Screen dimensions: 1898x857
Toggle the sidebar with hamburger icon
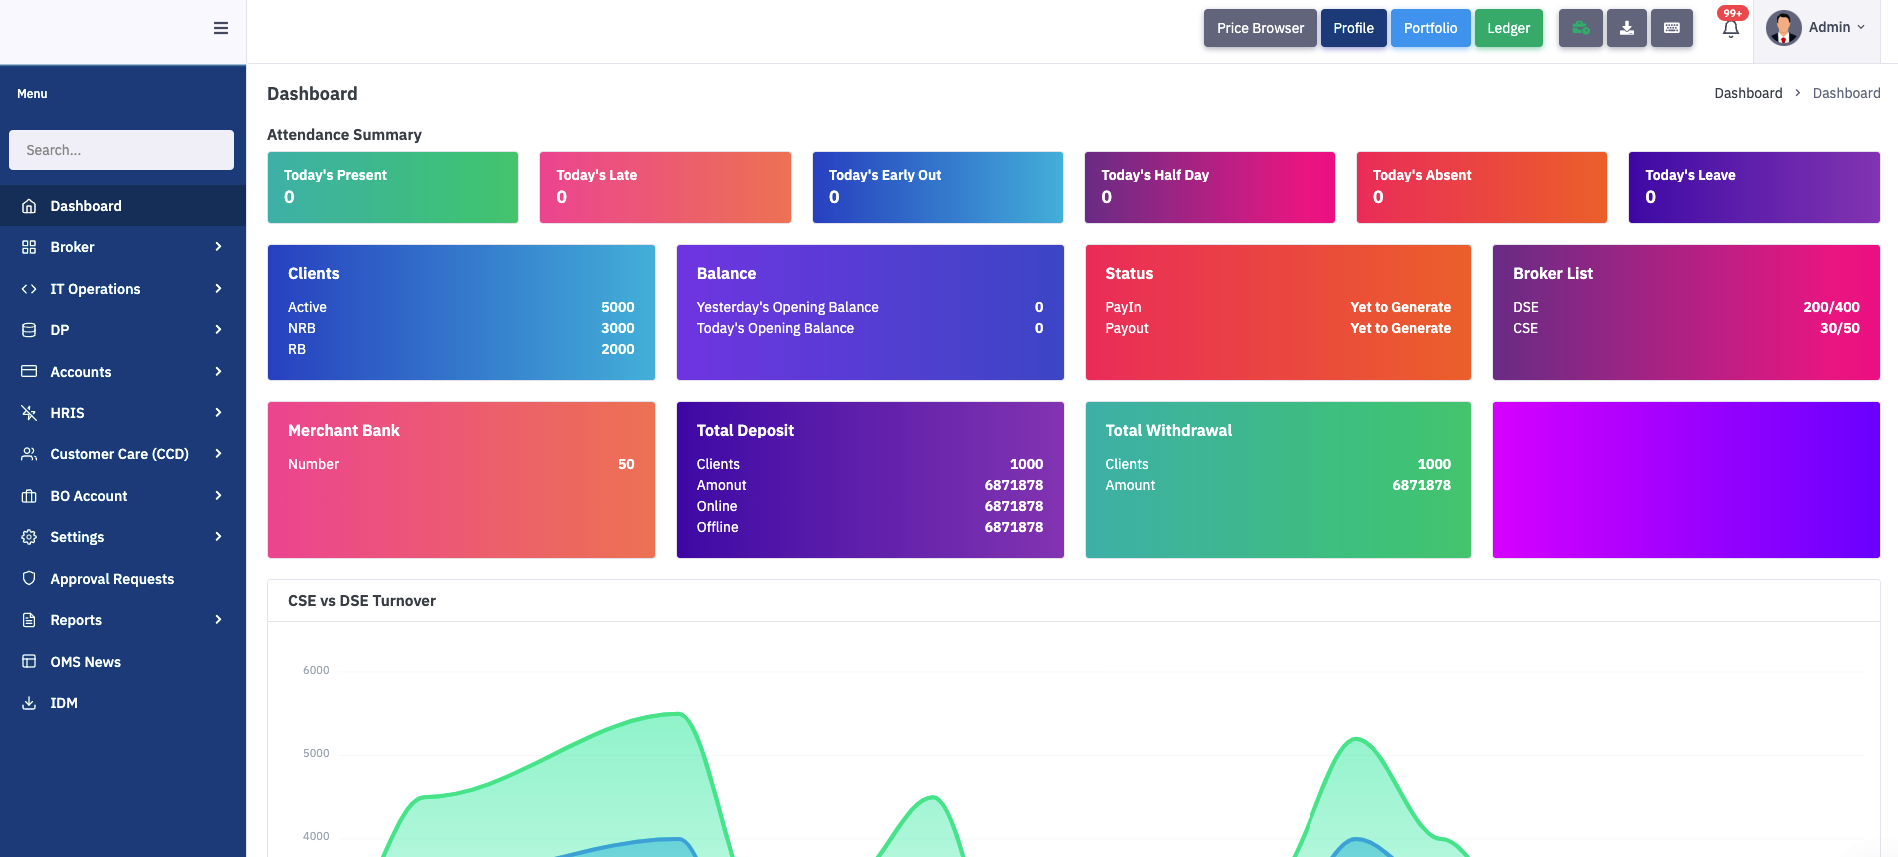coord(221,28)
